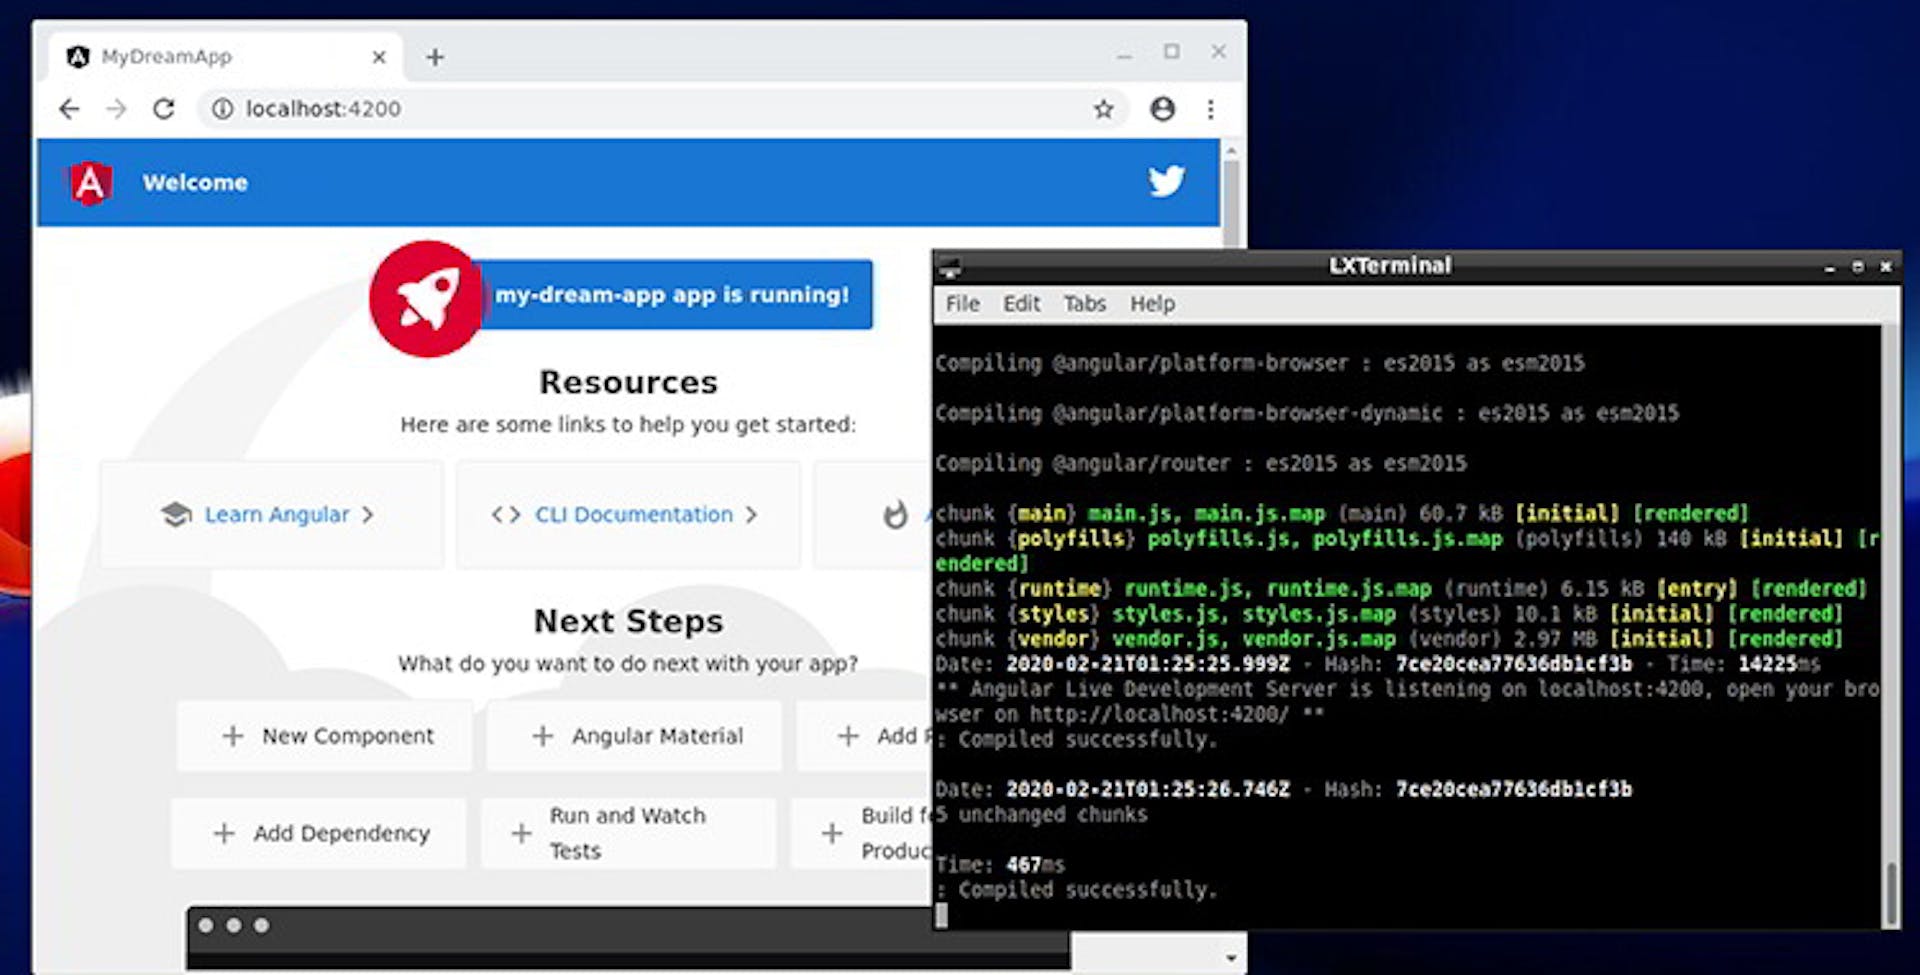Select the Run and Watch Tests card
Image resolution: width=1920 pixels, height=975 pixels.
point(629,833)
